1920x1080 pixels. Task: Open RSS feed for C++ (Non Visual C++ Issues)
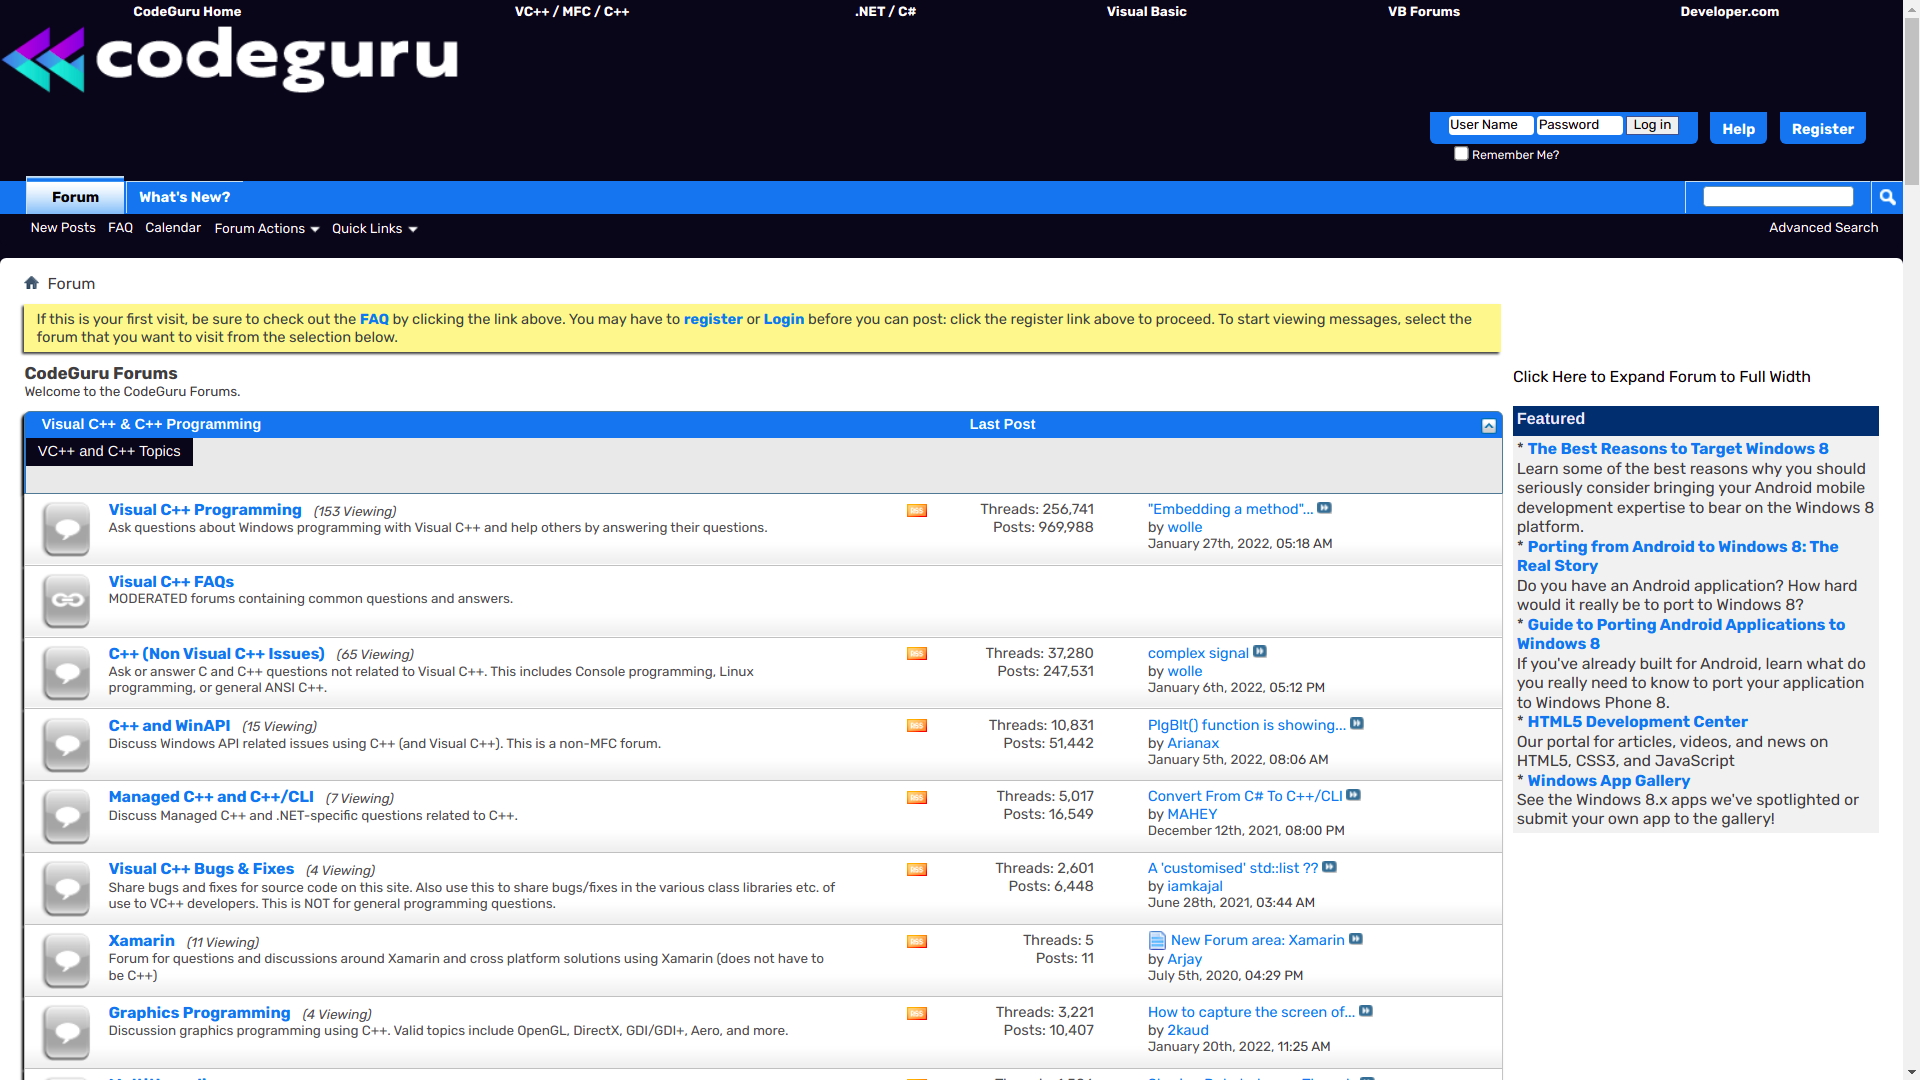point(917,654)
